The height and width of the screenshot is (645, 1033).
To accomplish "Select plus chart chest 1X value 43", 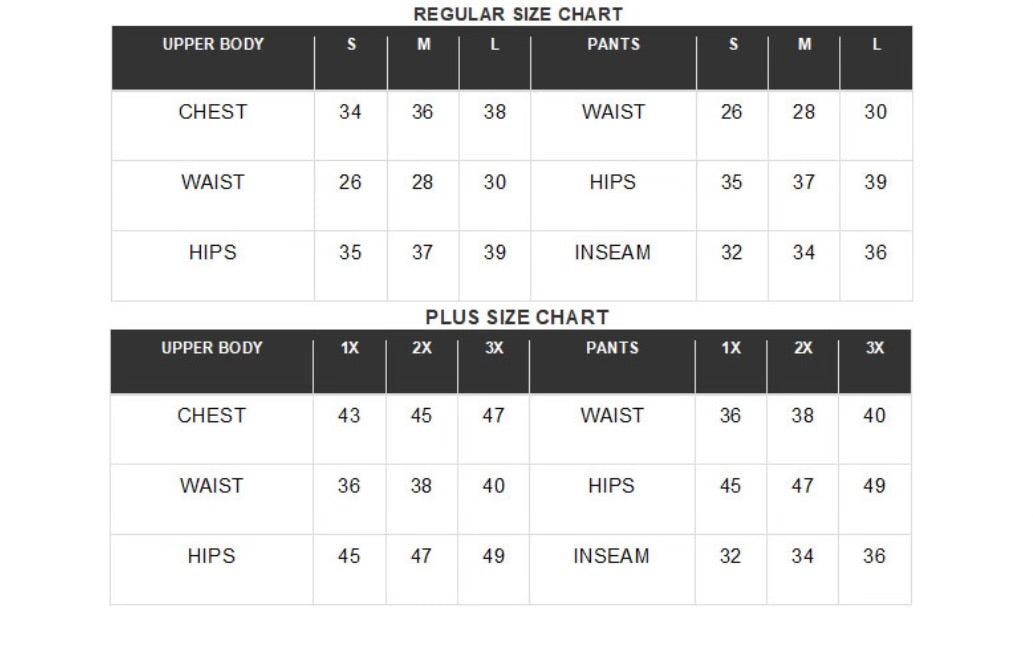I will pyautogui.click(x=349, y=415).
